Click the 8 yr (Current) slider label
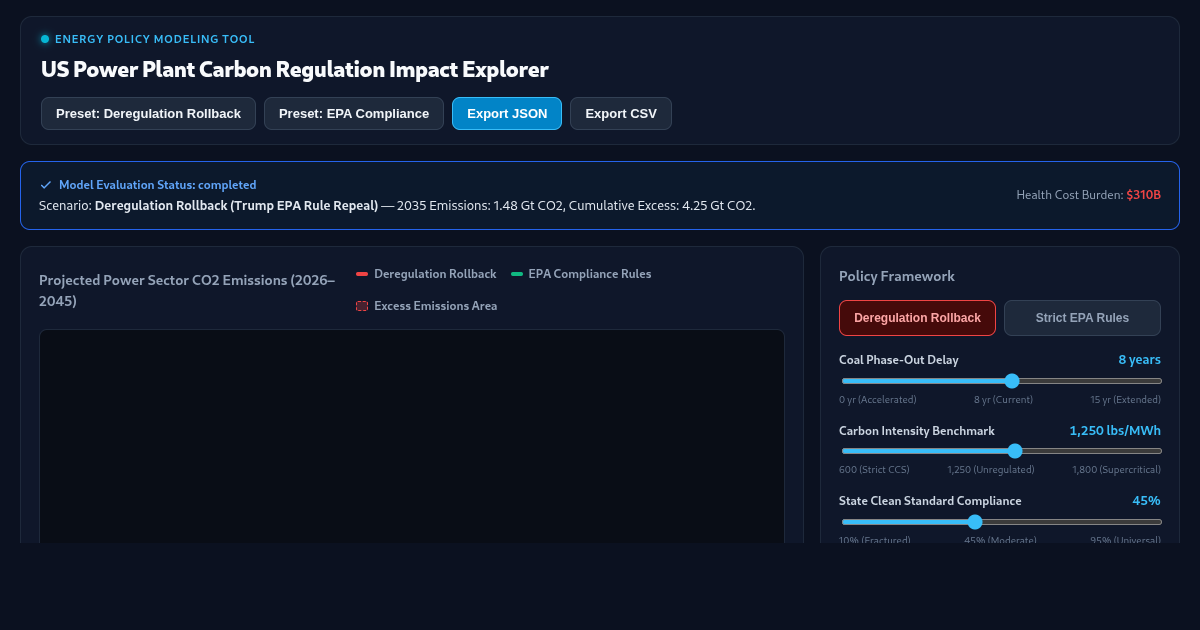1200x630 pixels. coord(1003,399)
